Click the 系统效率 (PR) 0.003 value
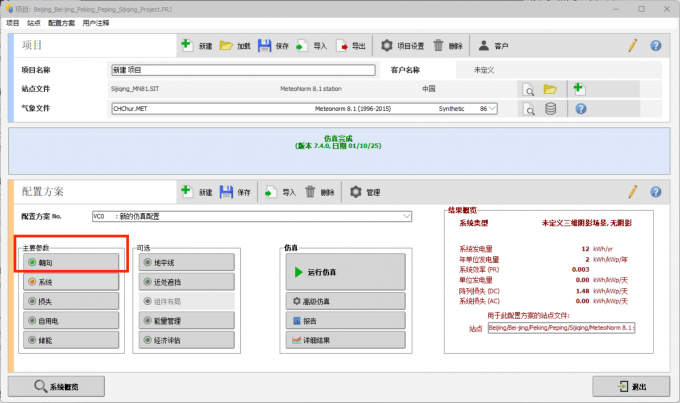The height and width of the screenshot is (403, 680). point(580,269)
